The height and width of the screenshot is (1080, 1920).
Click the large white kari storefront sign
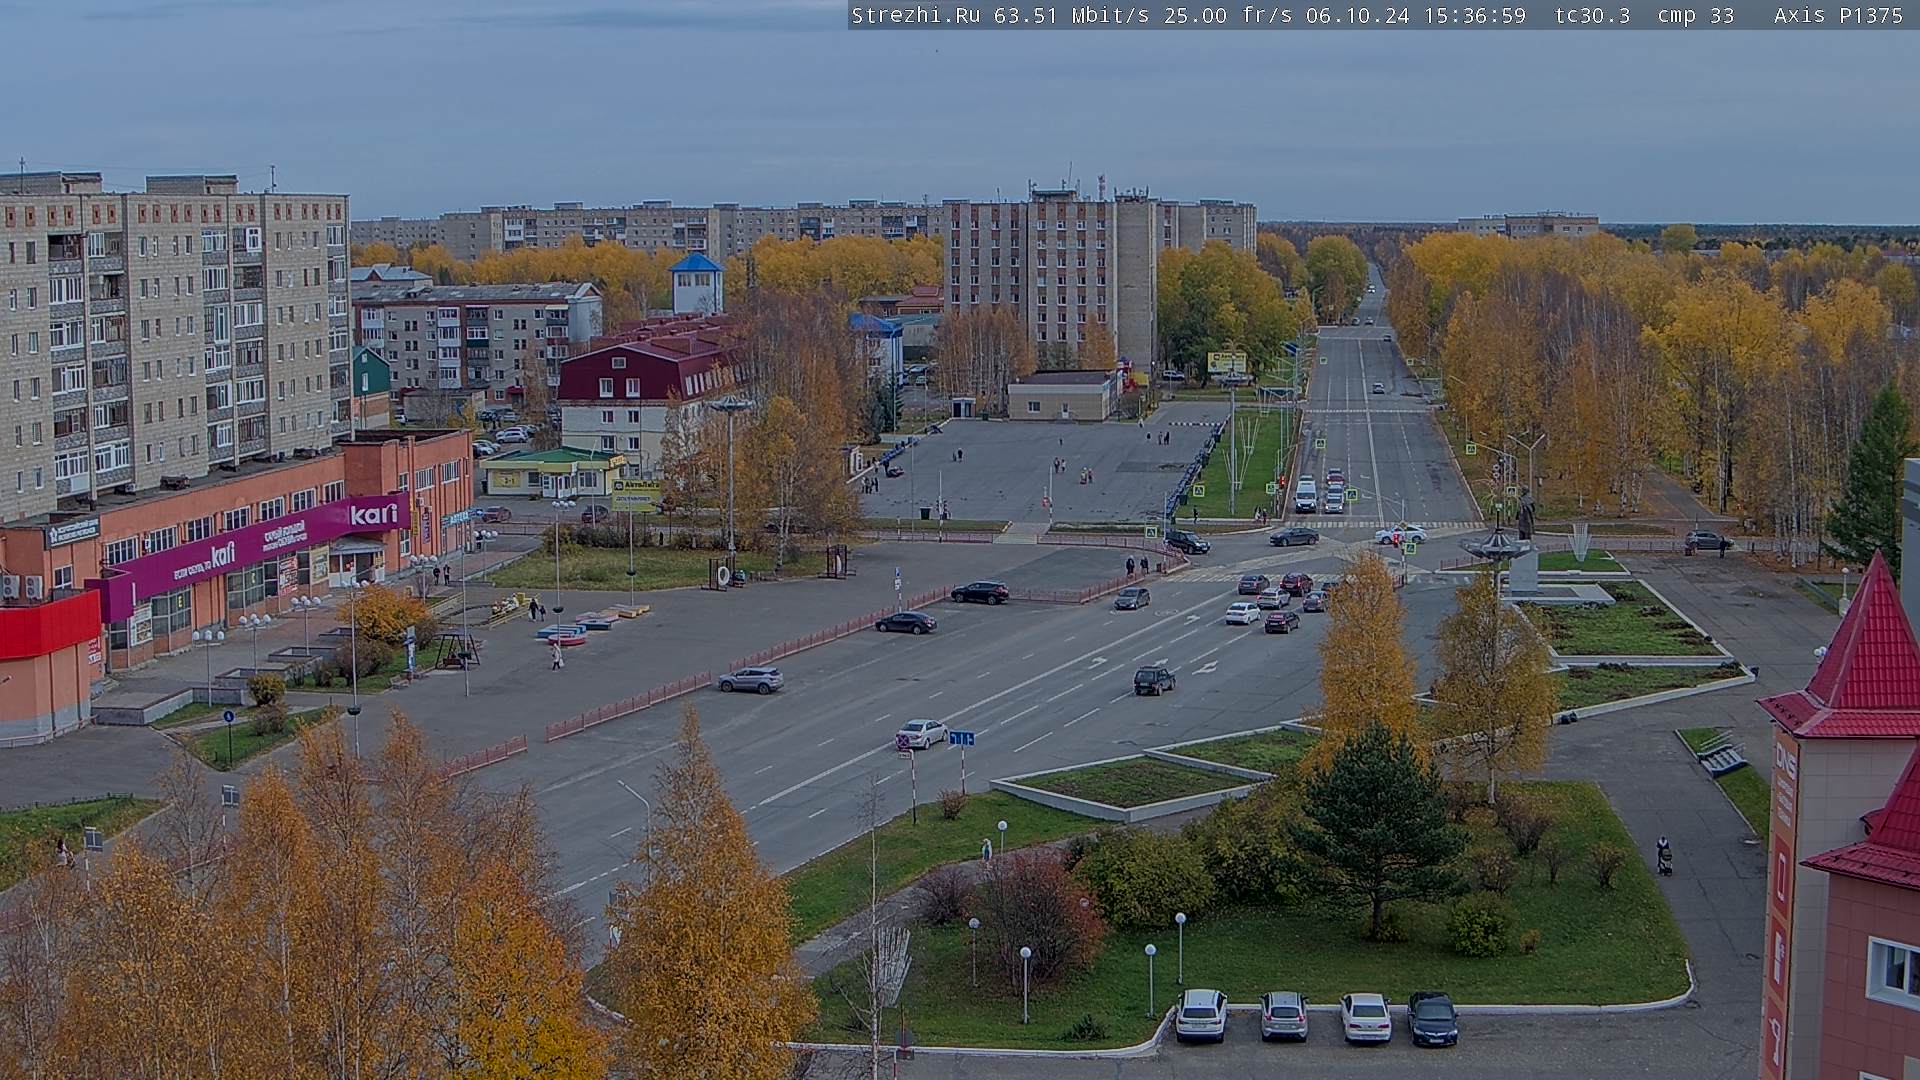(x=373, y=515)
